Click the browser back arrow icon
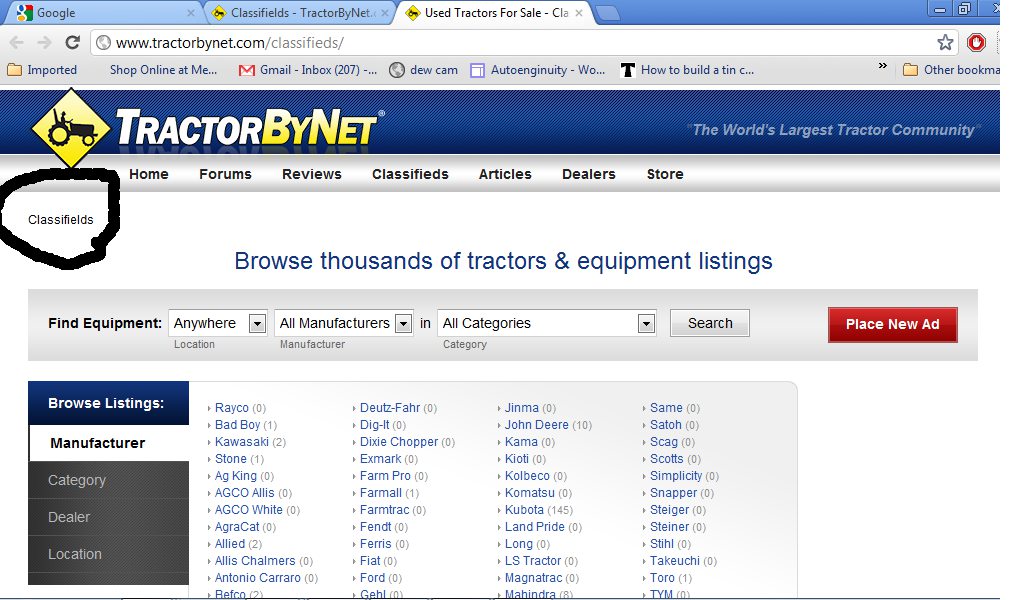 point(16,43)
